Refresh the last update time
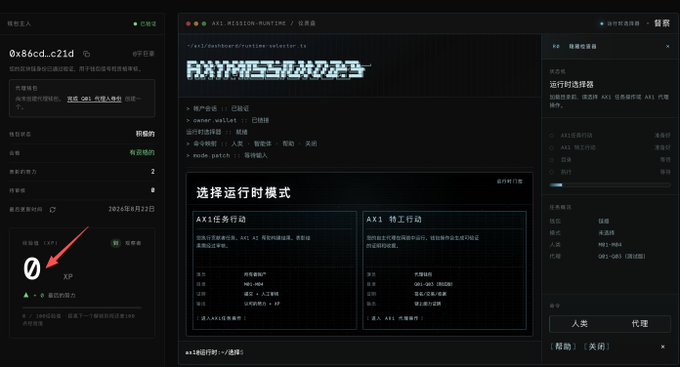The image size is (680, 367). pos(52,210)
